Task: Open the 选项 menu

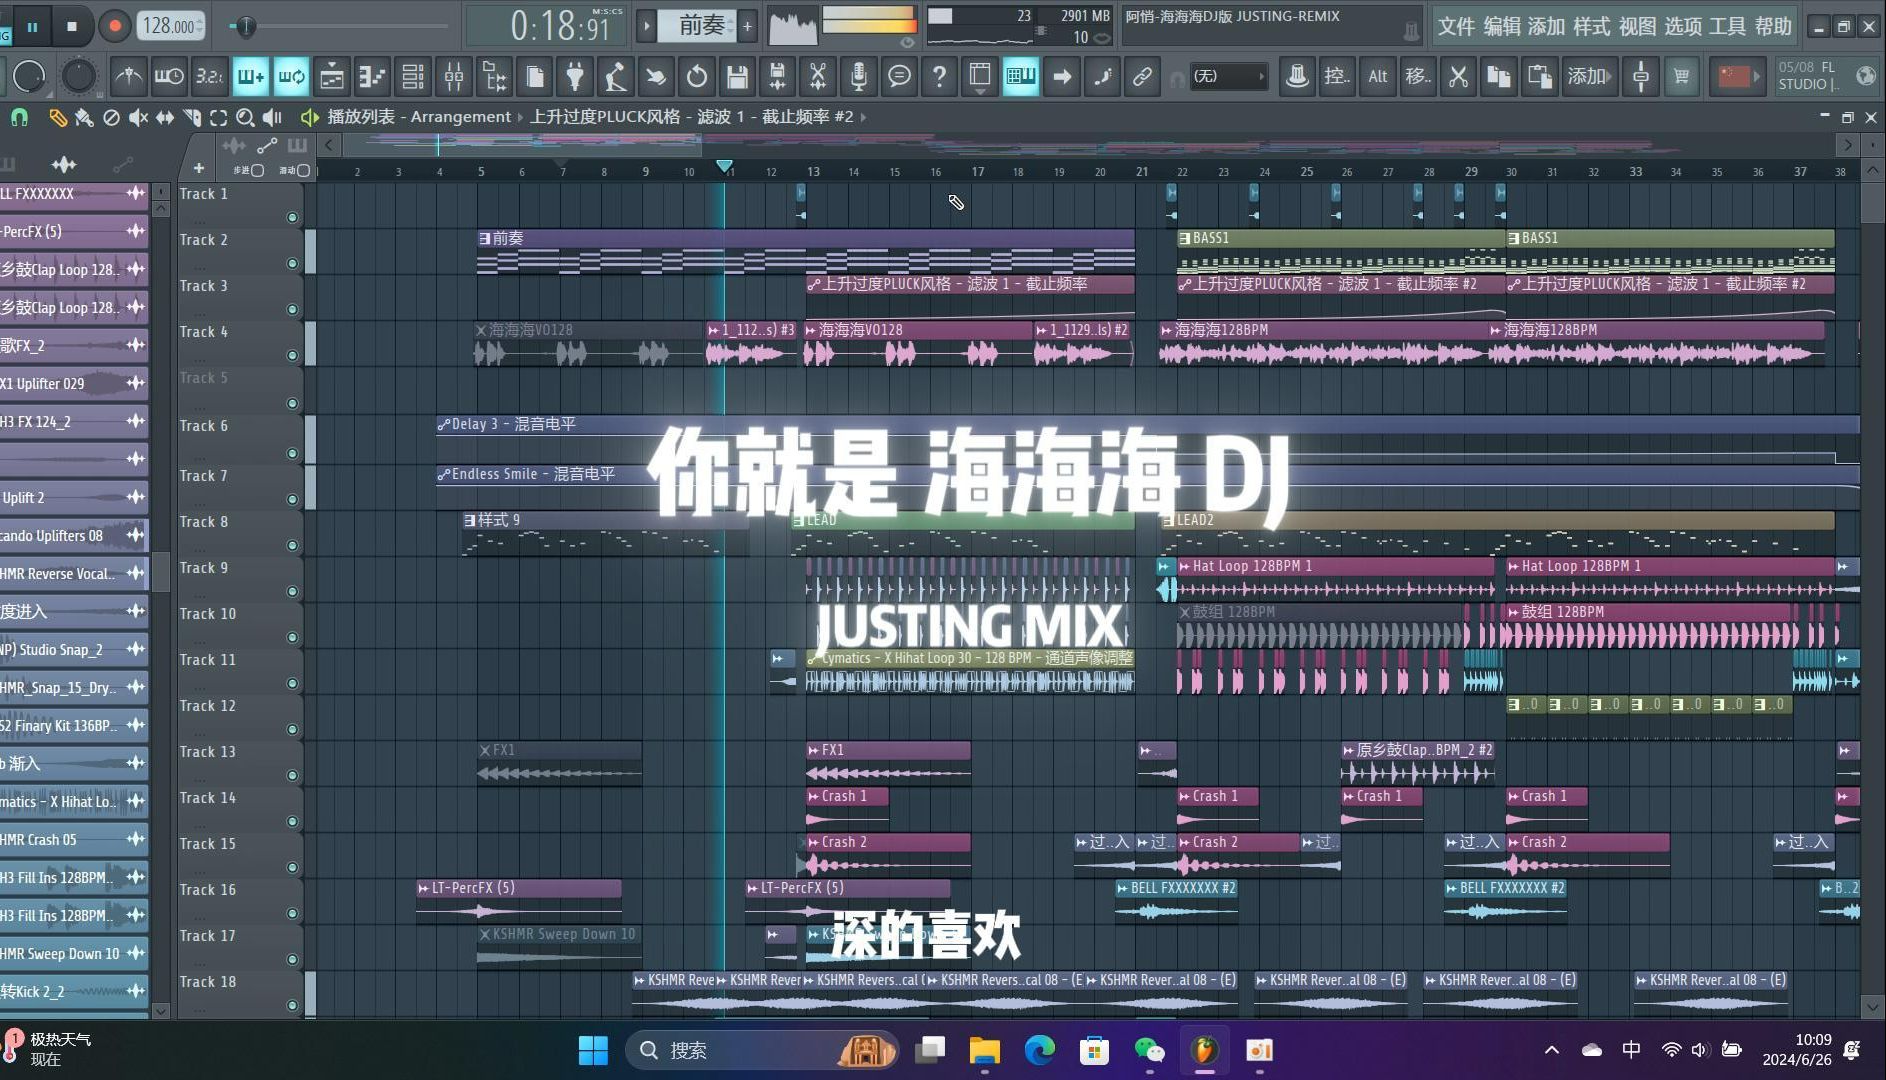Action: [1683, 27]
